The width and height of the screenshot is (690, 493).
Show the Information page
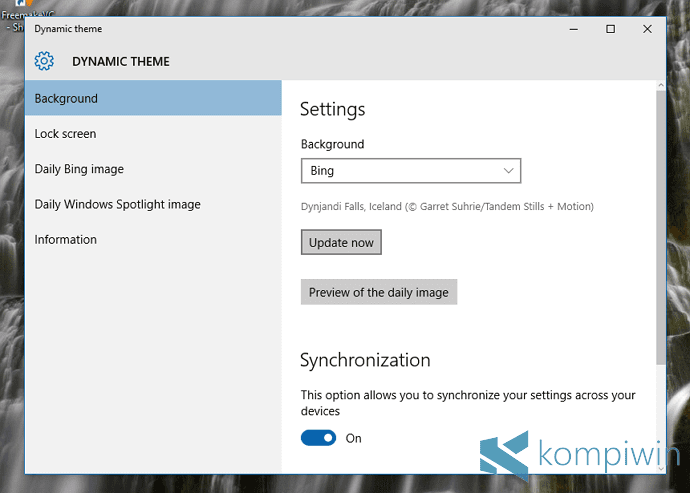[153, 239]
